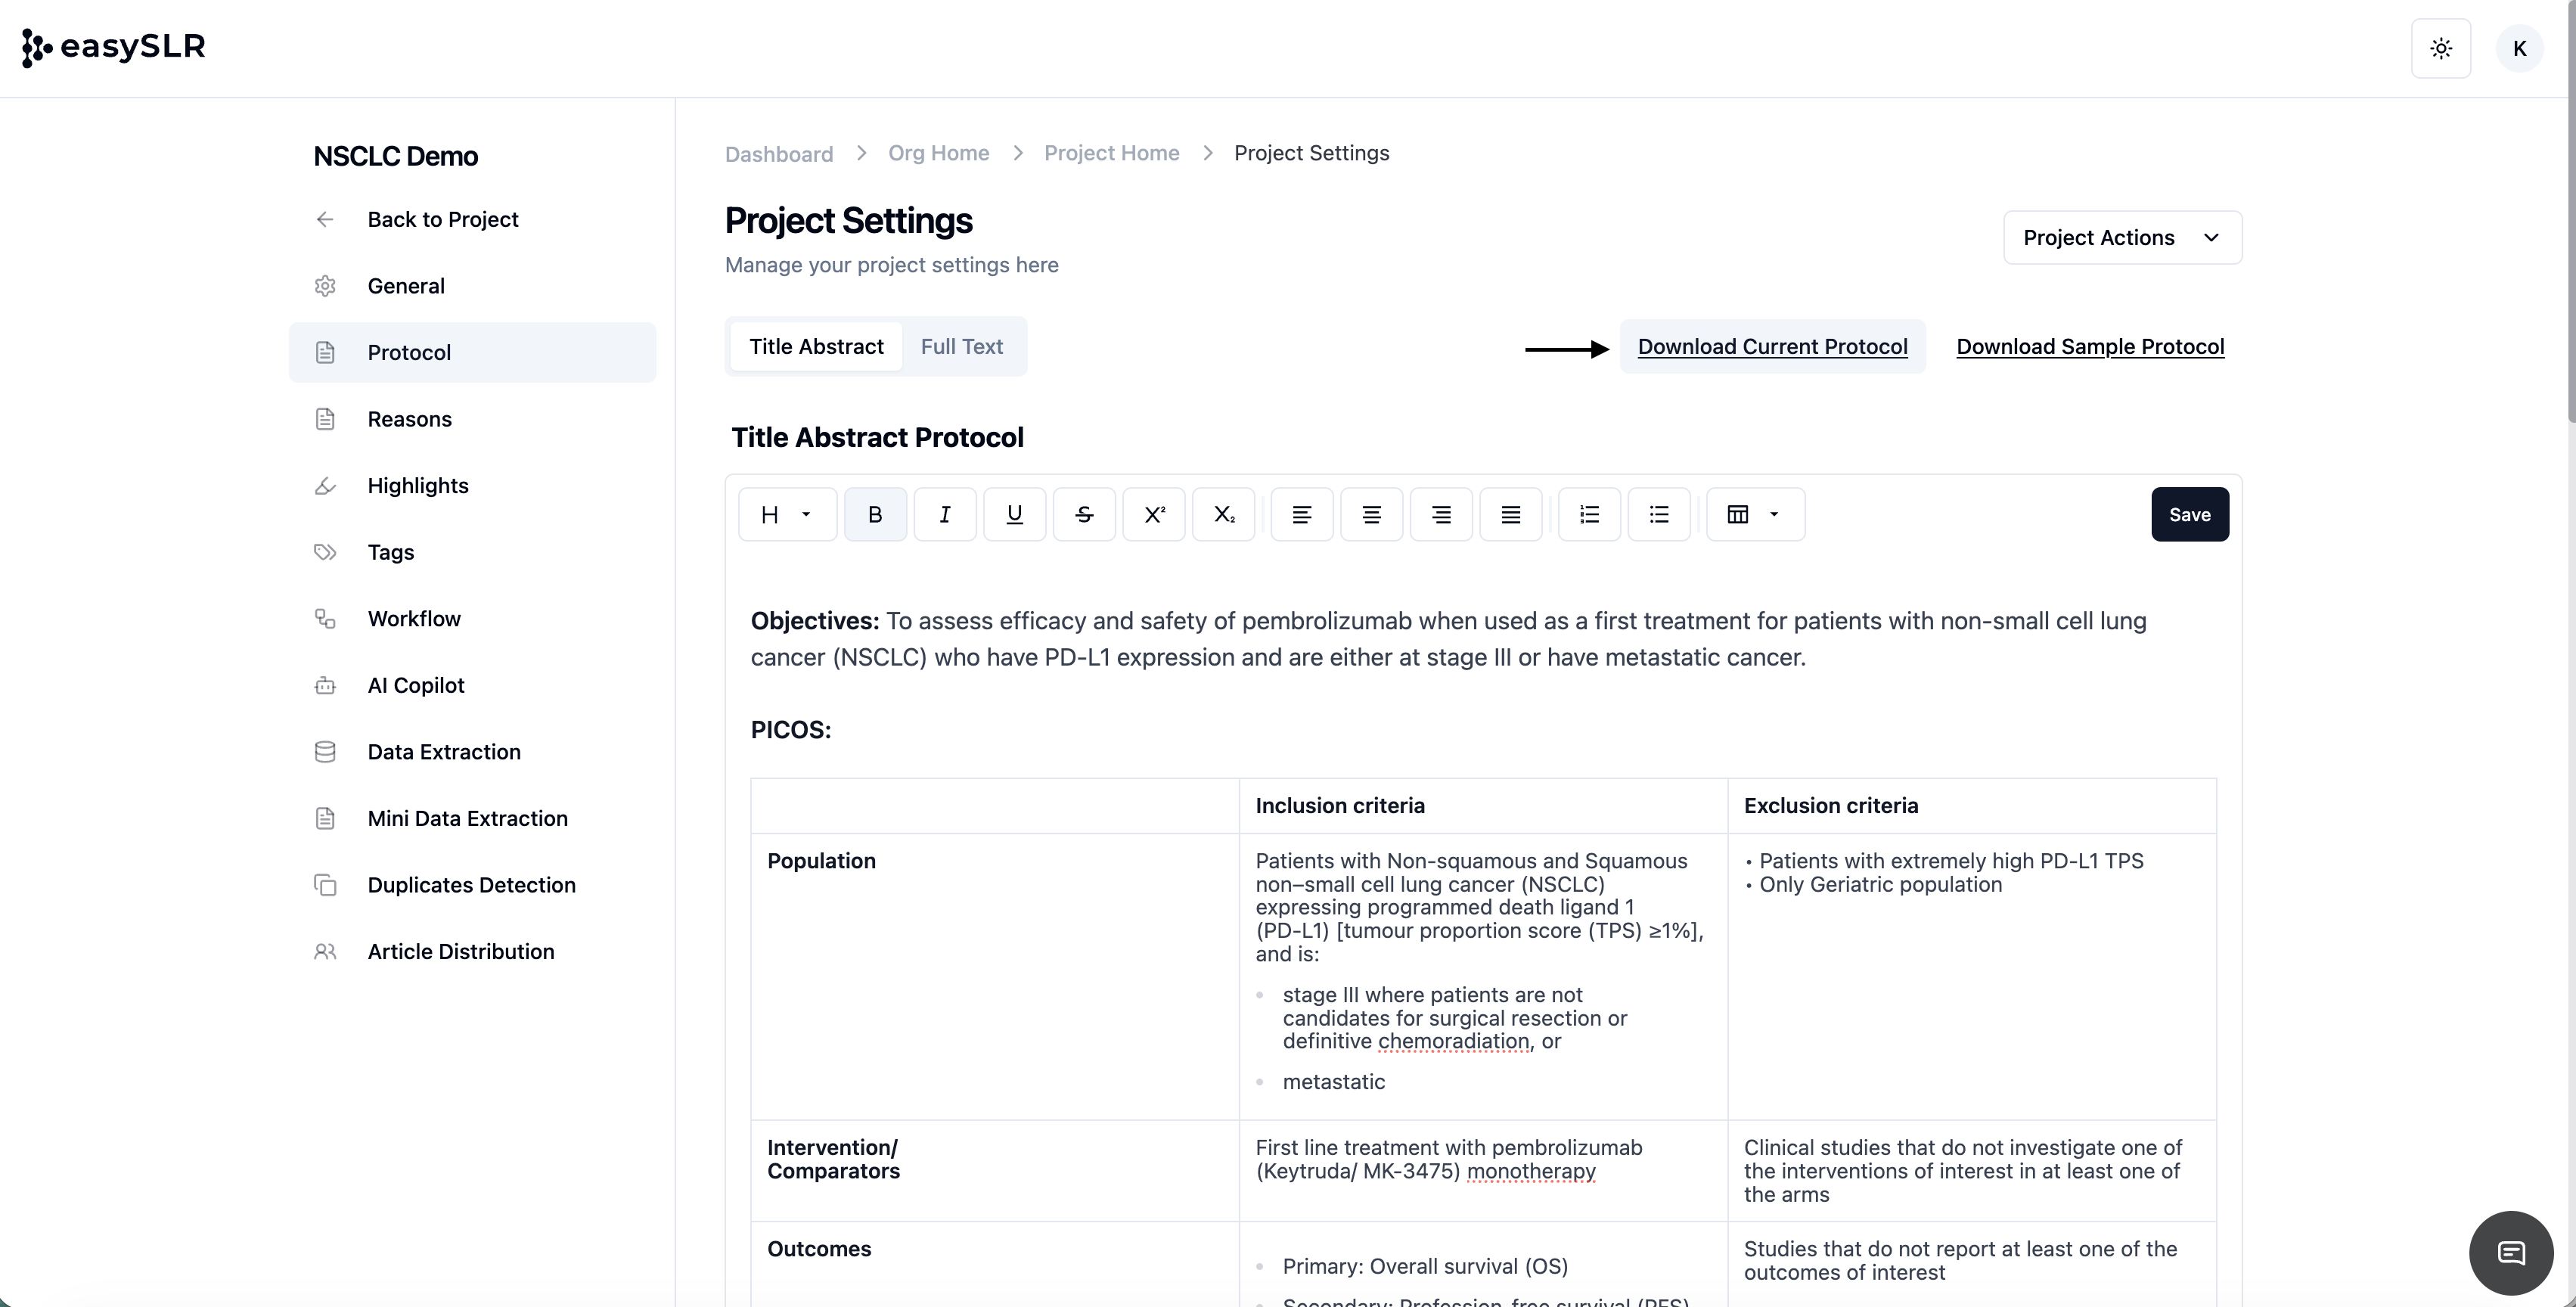Image resolution: width=2576 pixels, height=1307 pixels.
Task: Toggle strikethrough text style
Action: point(1084,514)
